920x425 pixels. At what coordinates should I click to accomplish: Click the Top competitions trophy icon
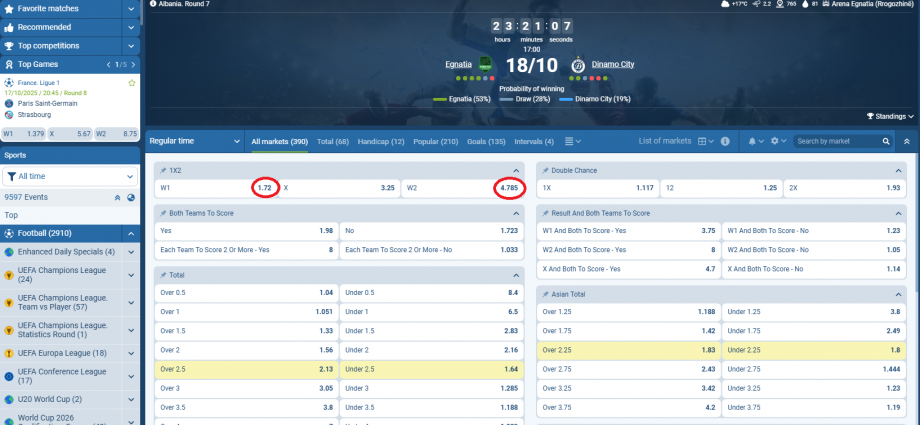[x=9, y=46]
